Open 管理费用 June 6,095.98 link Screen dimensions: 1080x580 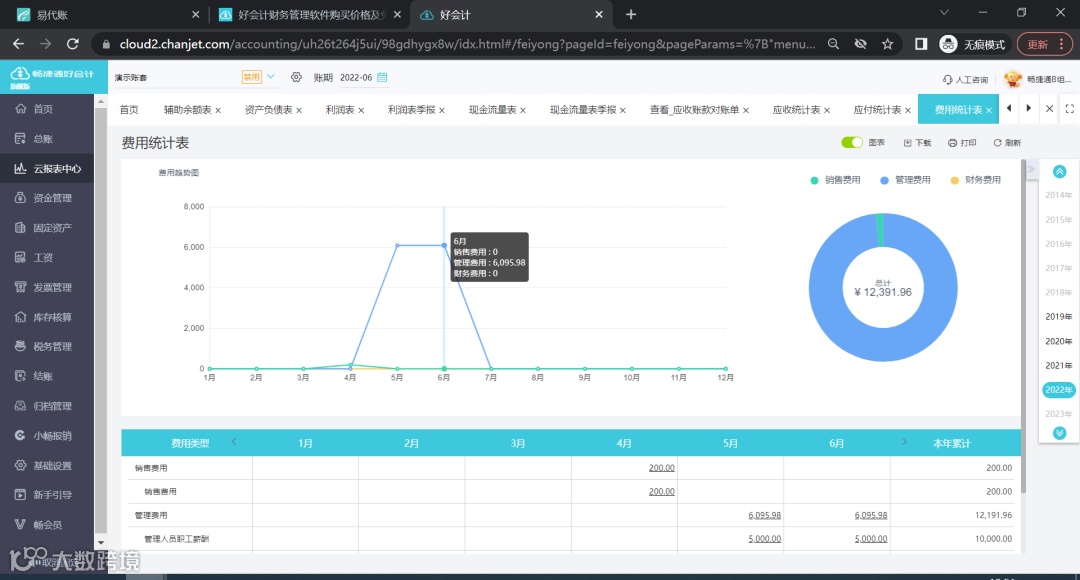(x=871, y=515)
